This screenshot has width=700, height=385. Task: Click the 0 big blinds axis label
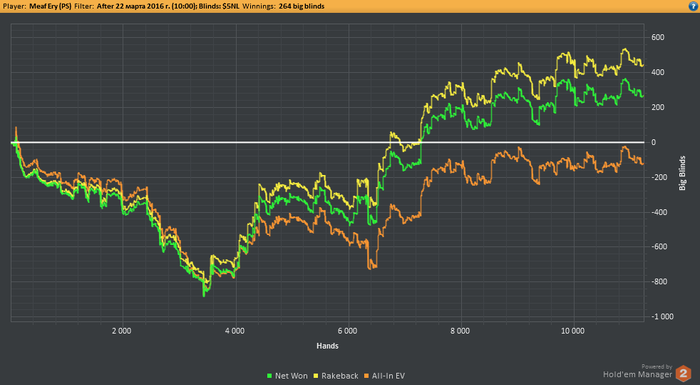point(654,142)
